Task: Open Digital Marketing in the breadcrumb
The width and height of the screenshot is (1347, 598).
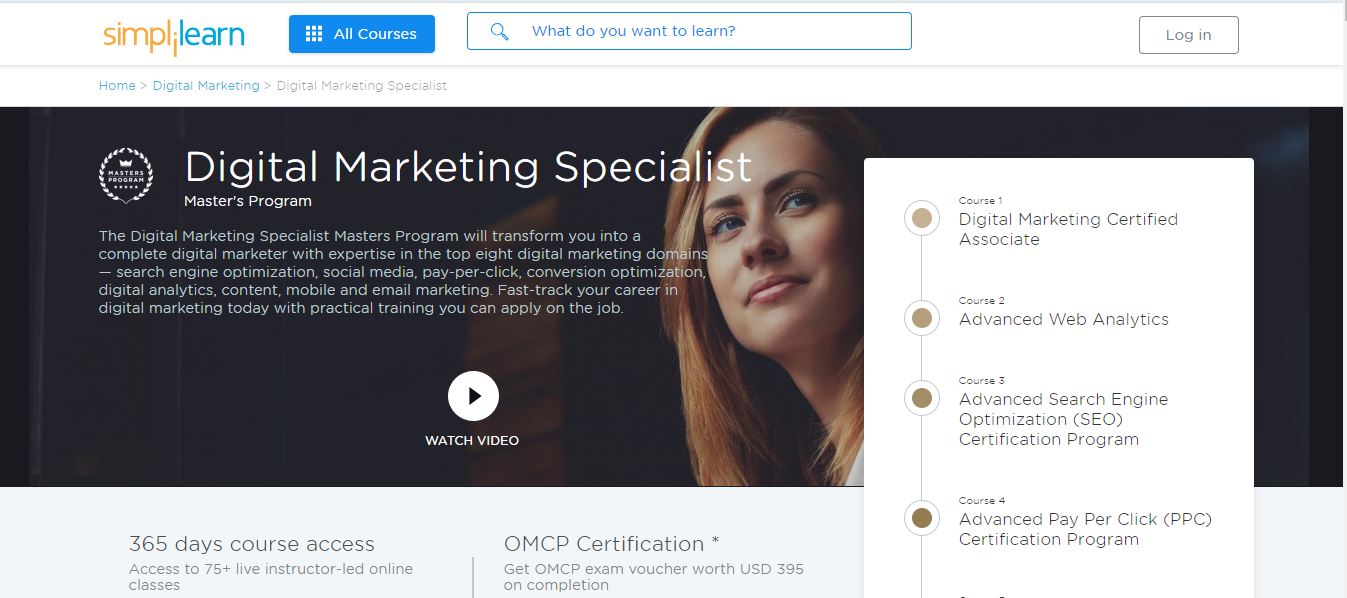Action: [x=206, y=85]
